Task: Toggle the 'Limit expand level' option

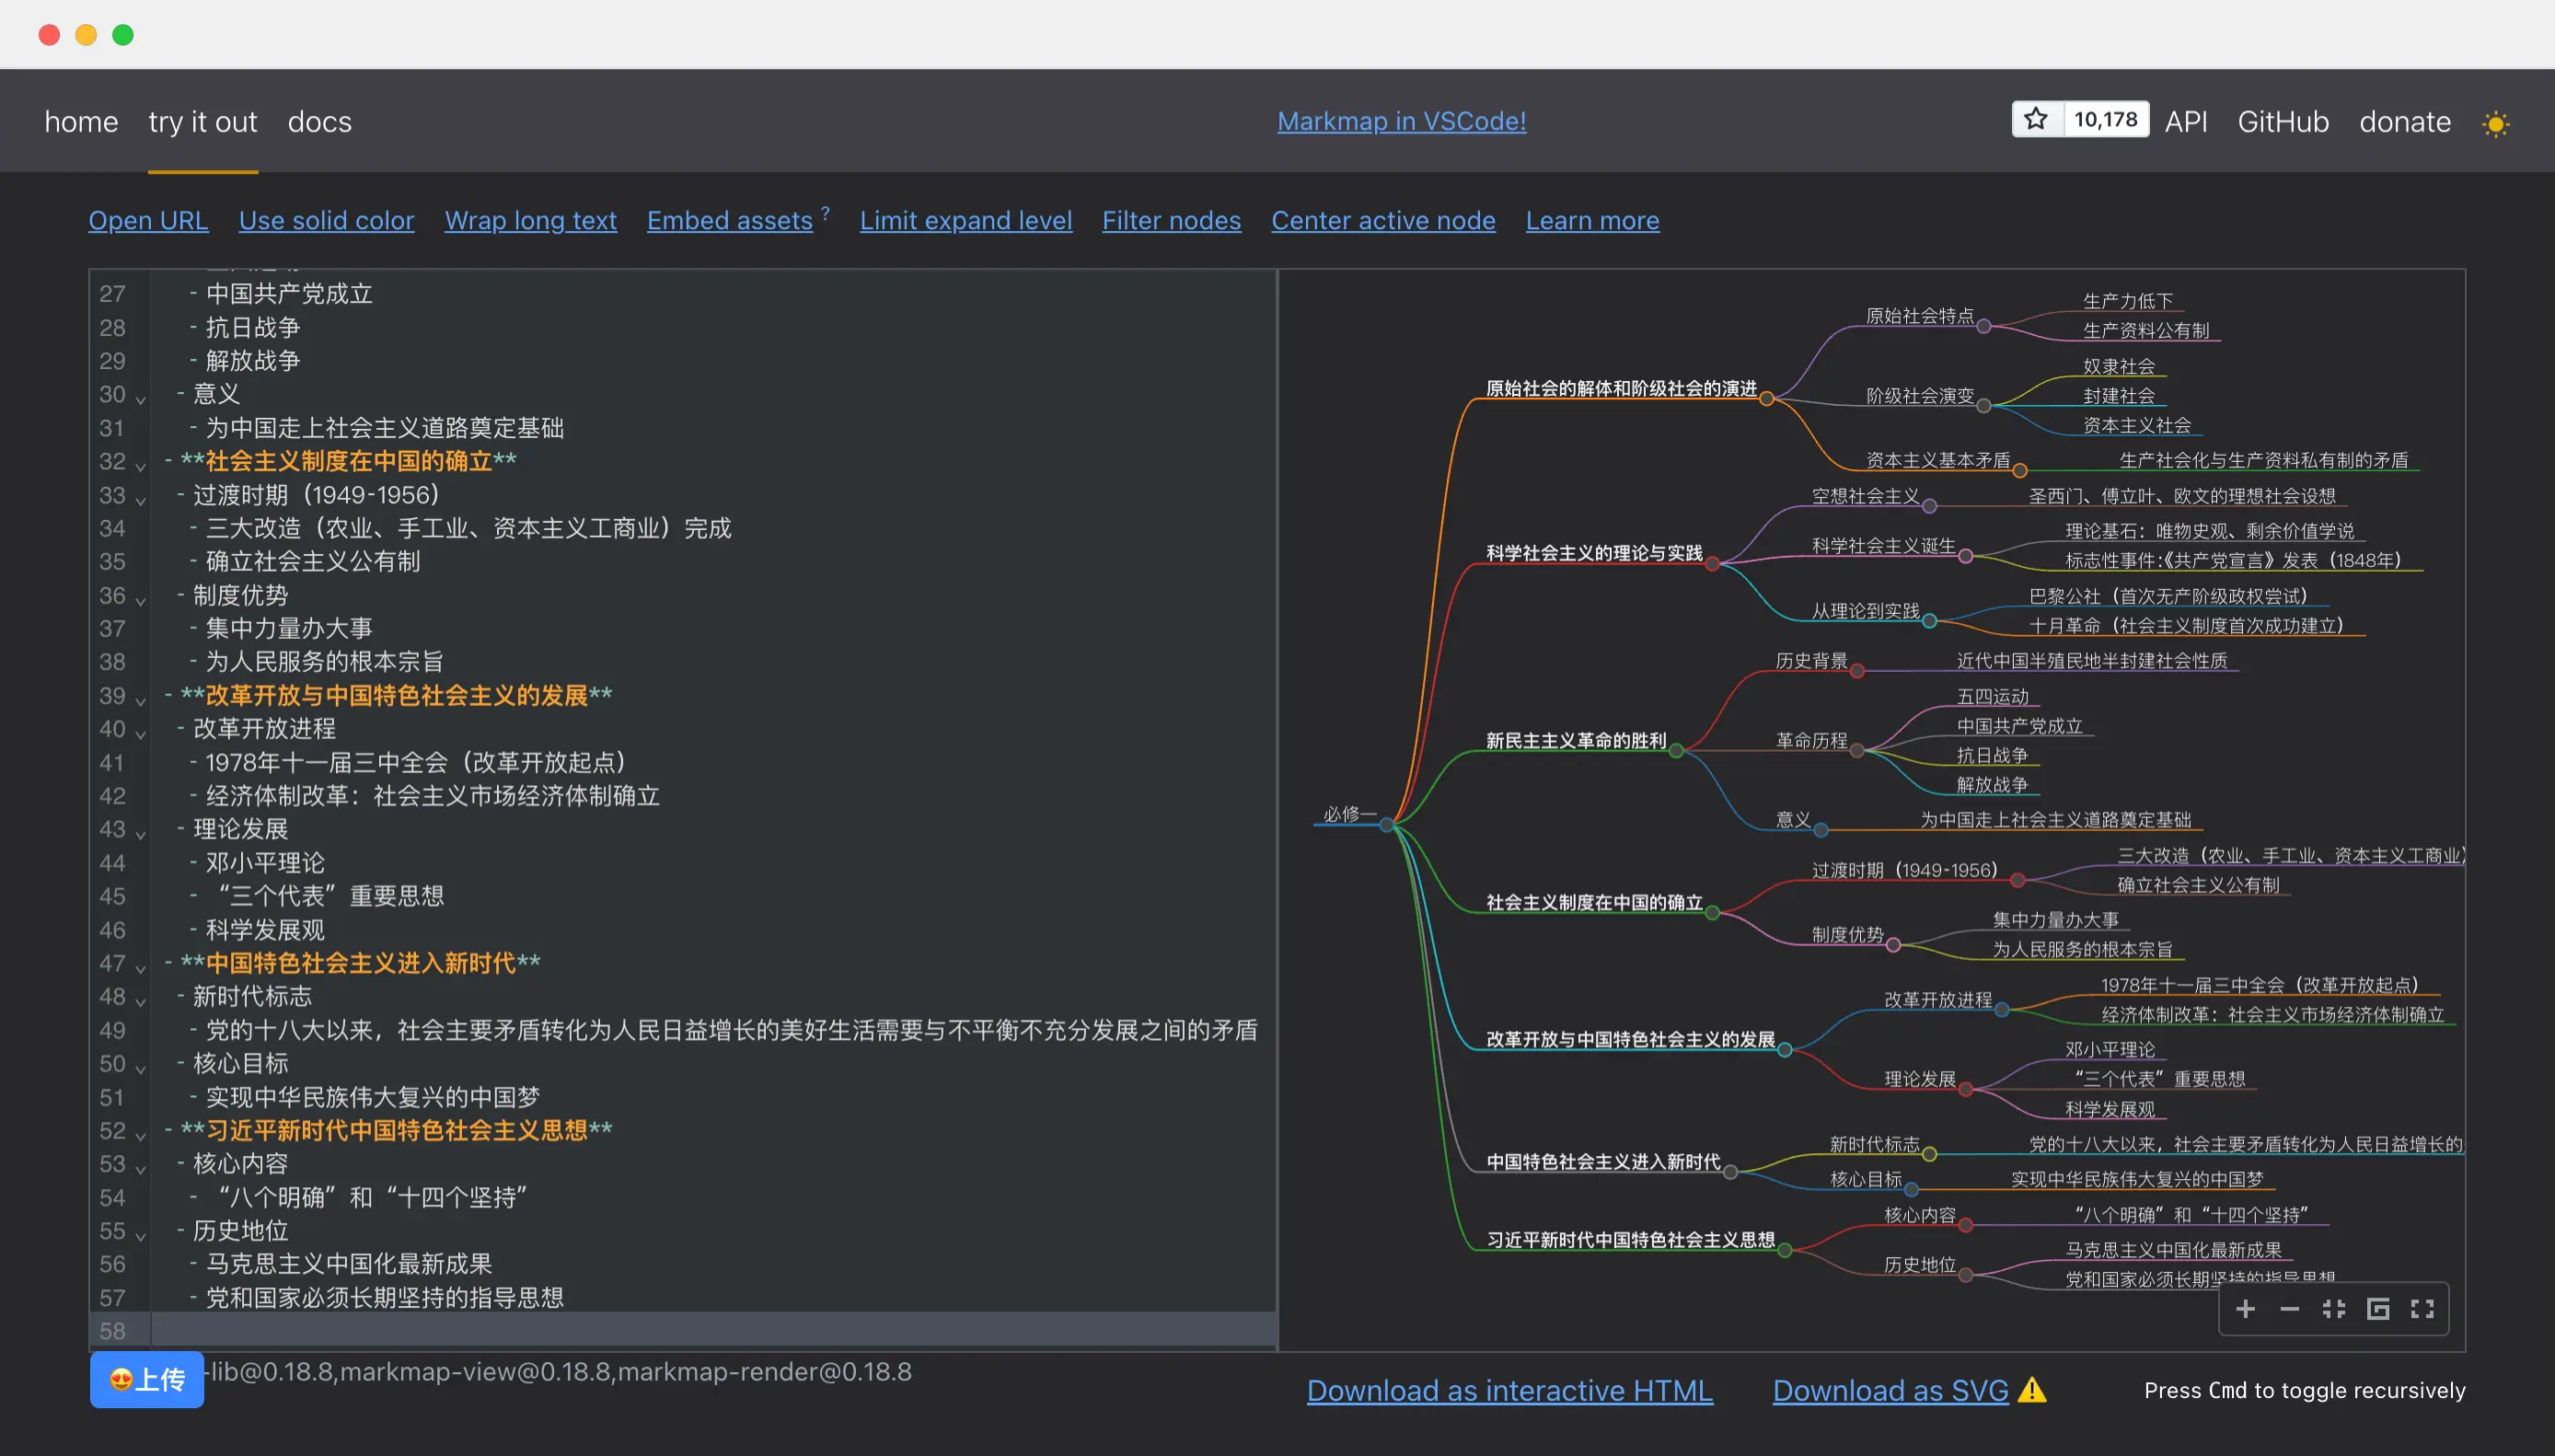Action: 965,217
